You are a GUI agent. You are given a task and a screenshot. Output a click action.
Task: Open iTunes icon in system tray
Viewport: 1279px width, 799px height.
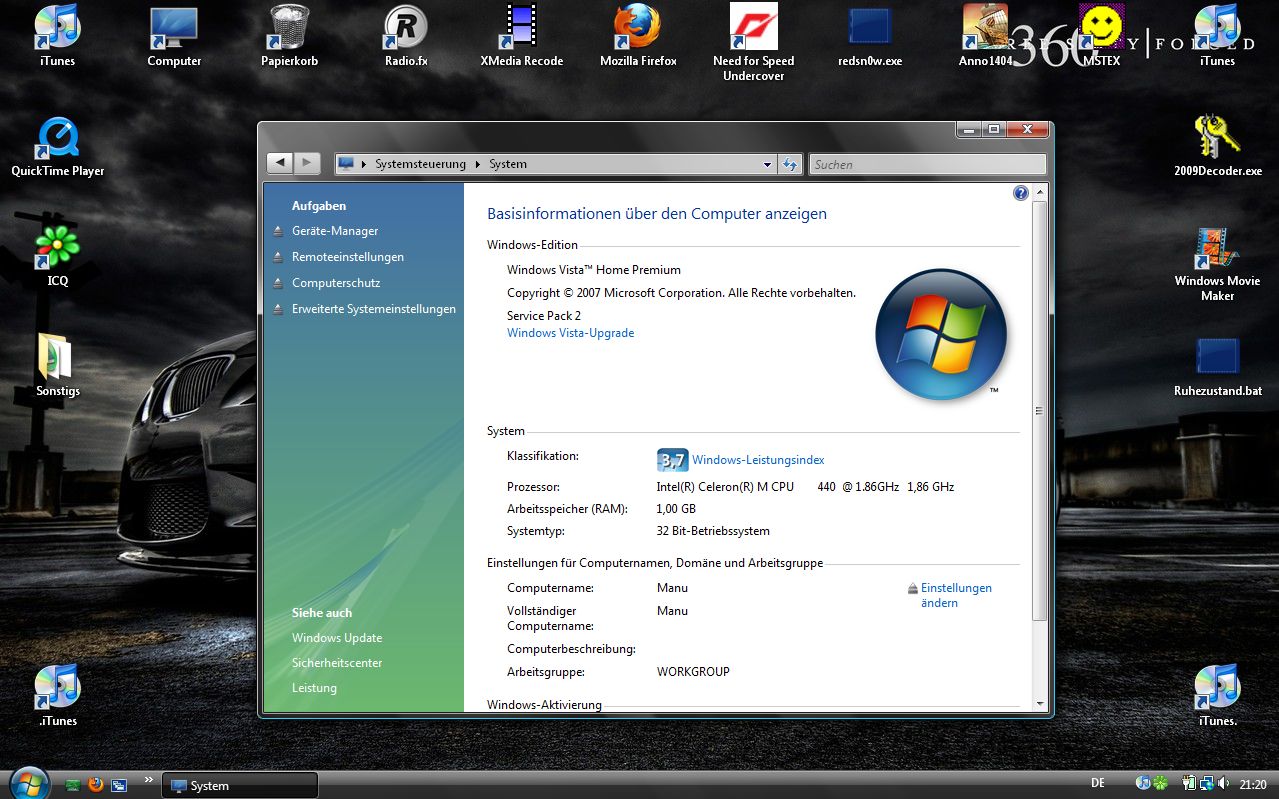(x=1143, y=784)
